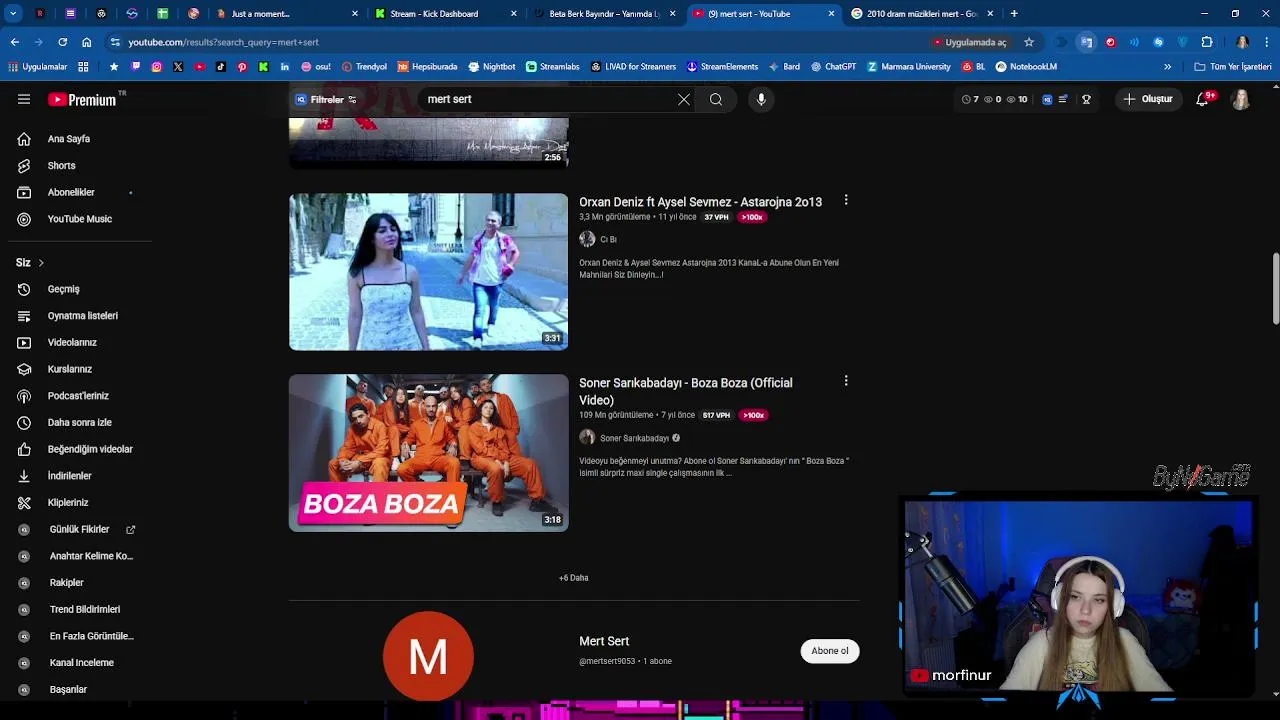The image size is (1280, 720).
Task: Switch to the 2010 dram müzikleri Google tab
Action: 921,14
